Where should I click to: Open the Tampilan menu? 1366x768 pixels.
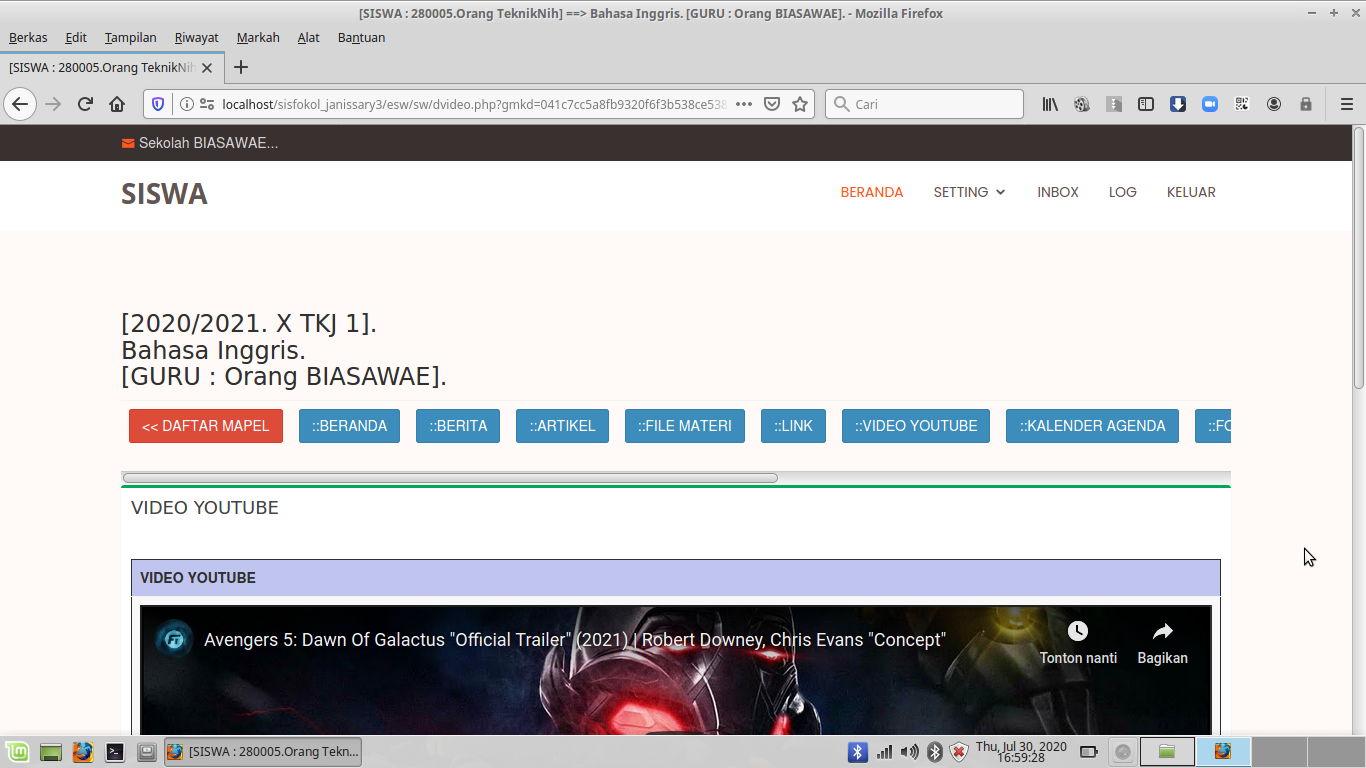[131, 38]
